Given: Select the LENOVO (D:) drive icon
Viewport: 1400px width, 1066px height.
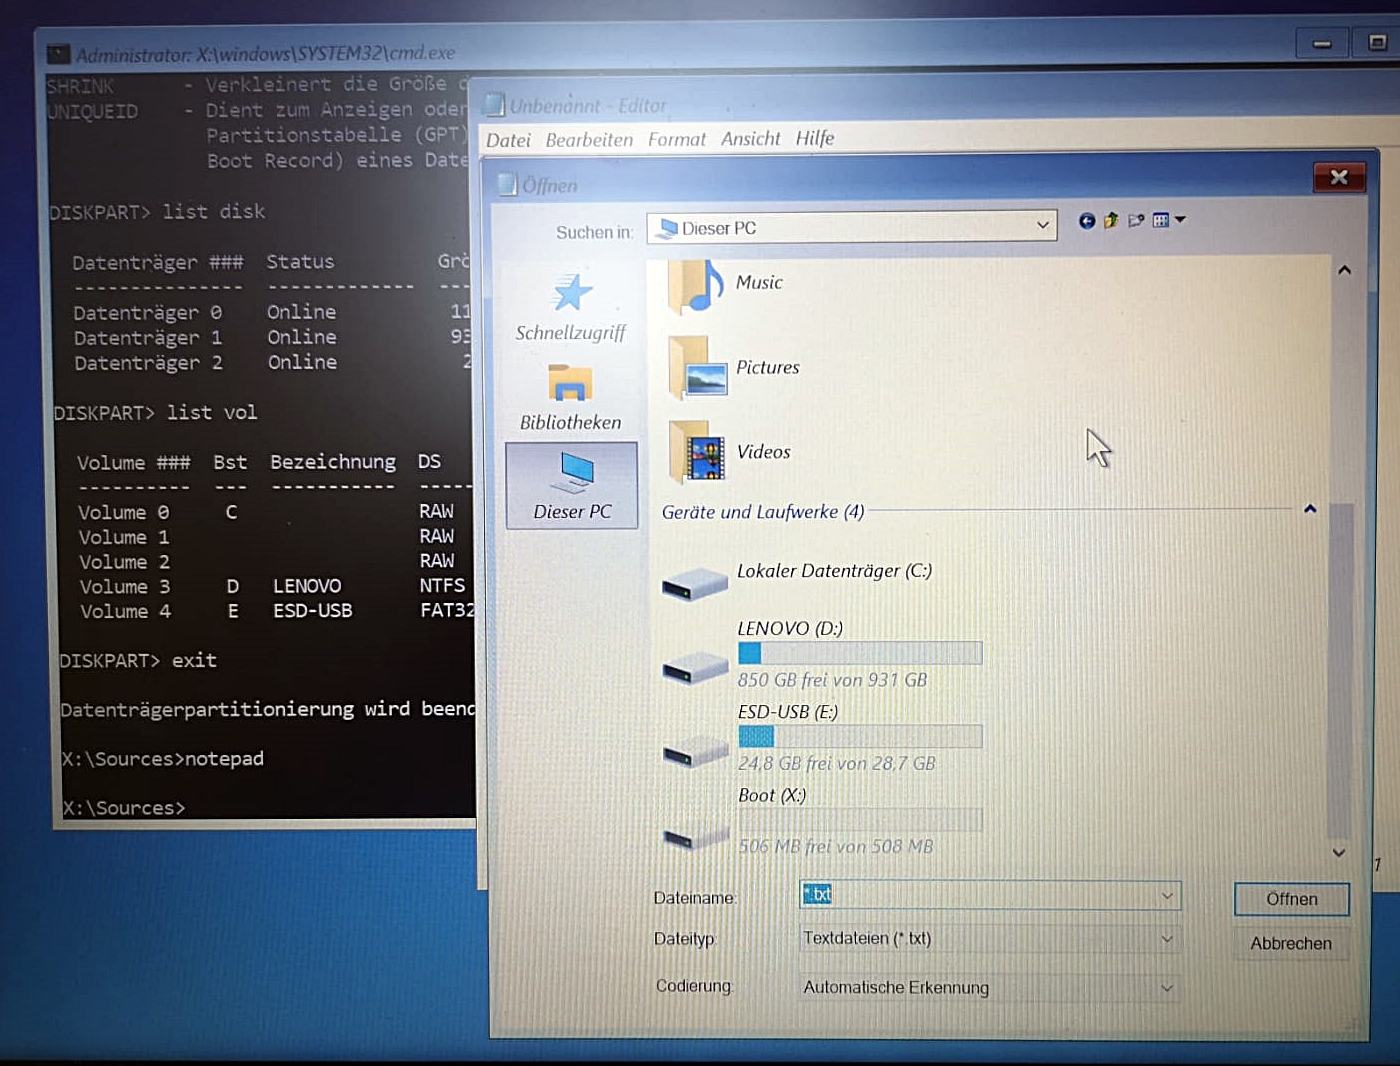Looking at the screenshot, I should coord(695,668).
